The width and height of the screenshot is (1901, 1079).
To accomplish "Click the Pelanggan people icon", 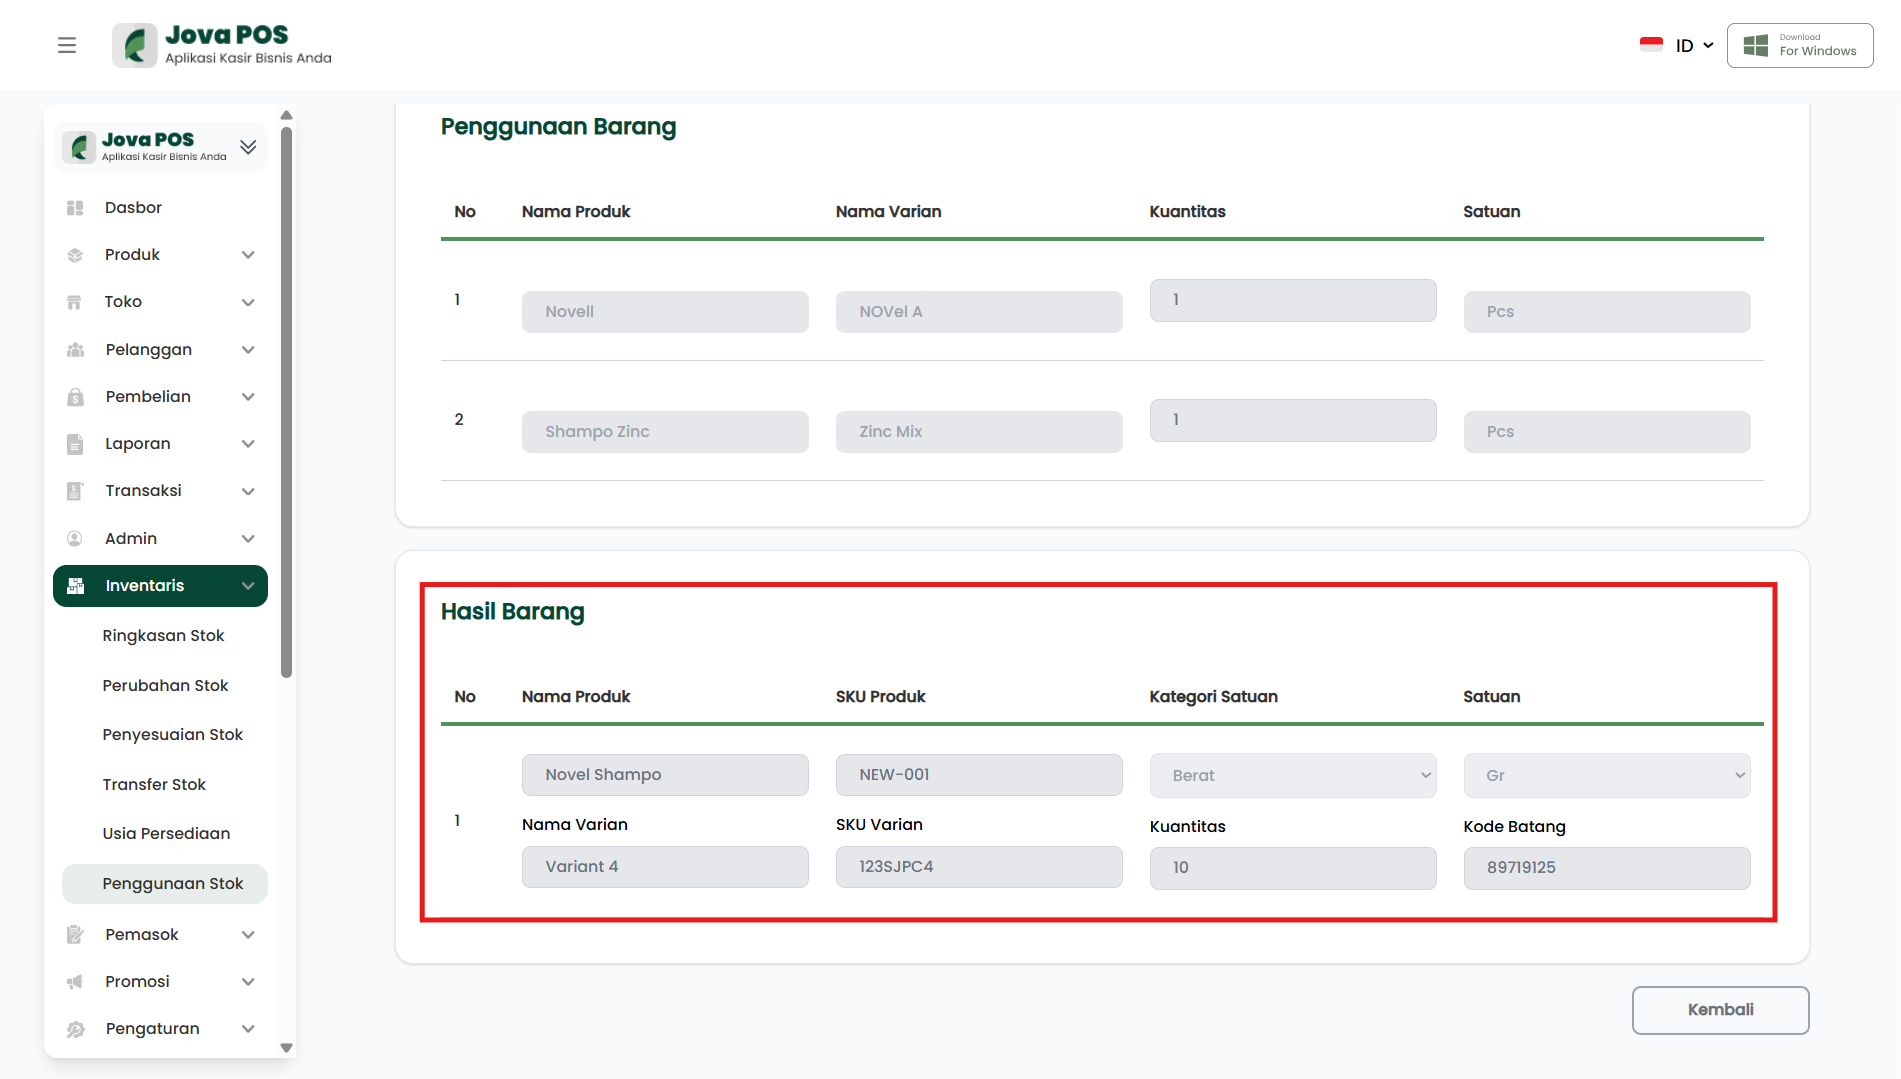I will tap(75, 350).
